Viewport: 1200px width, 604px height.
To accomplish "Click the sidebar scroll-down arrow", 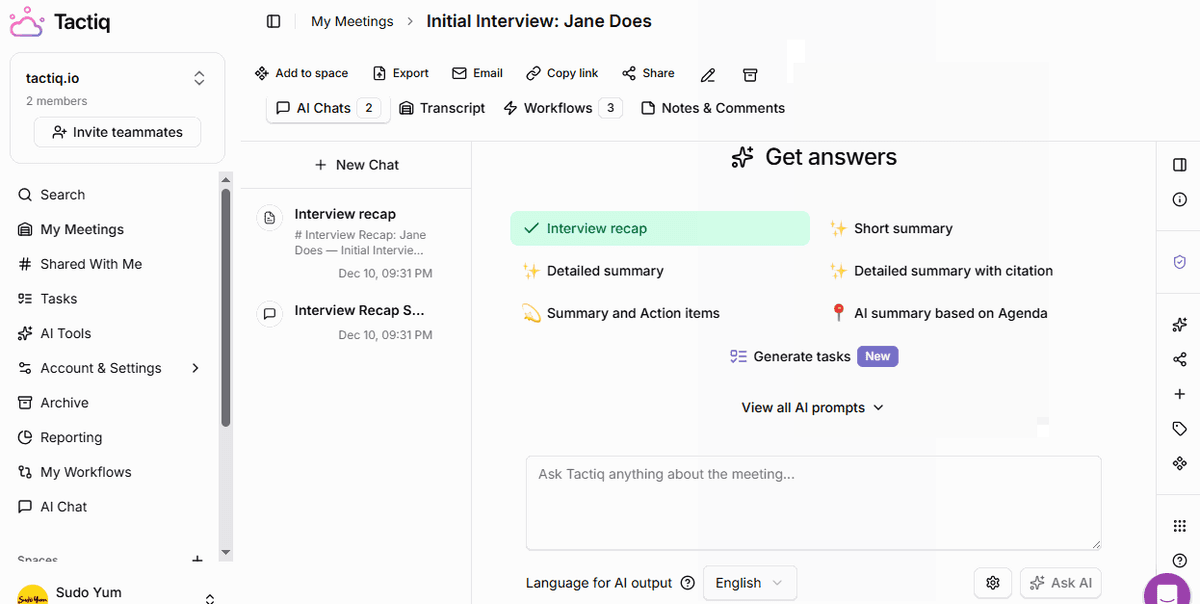I will pyautogui.click(x=225, y=552).
